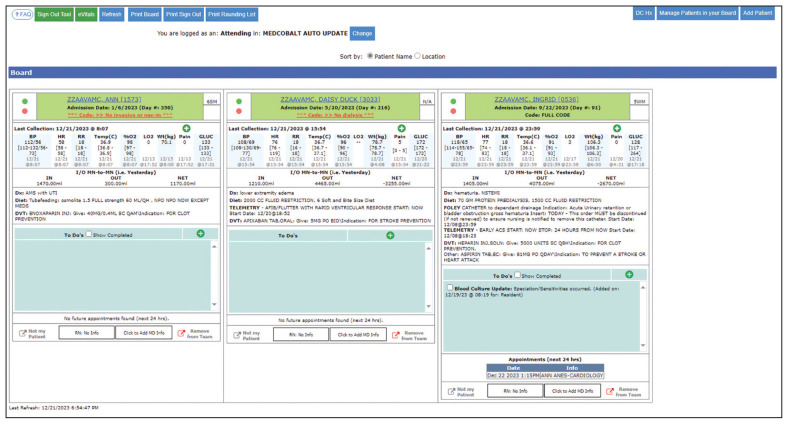Screen dimensions: 788x424
Task: Add vitals with plus icon on Ann's card
Action: (186, 129)
